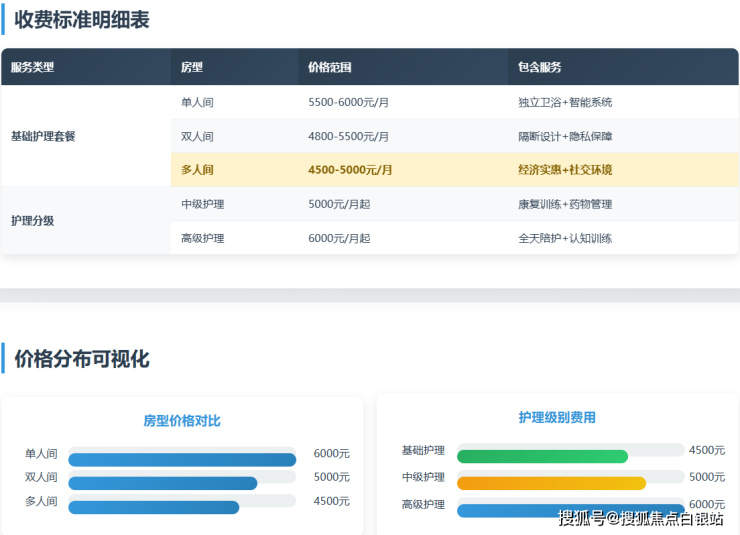Click the green 基础护理 bar
This screenshot has height=535, width=740.
pos(542,457)
